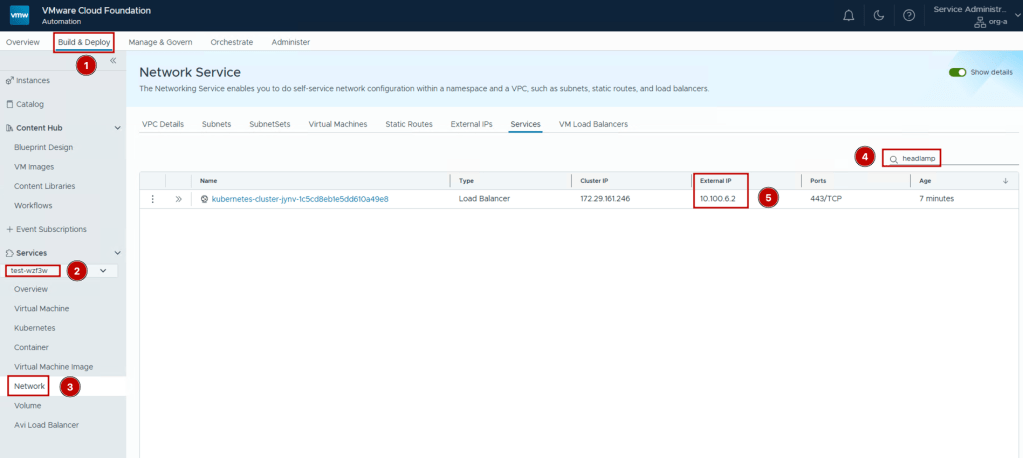Collapse the Services section chevron
The height and width of the screenshot is (458, 1023).
(117, 252)
